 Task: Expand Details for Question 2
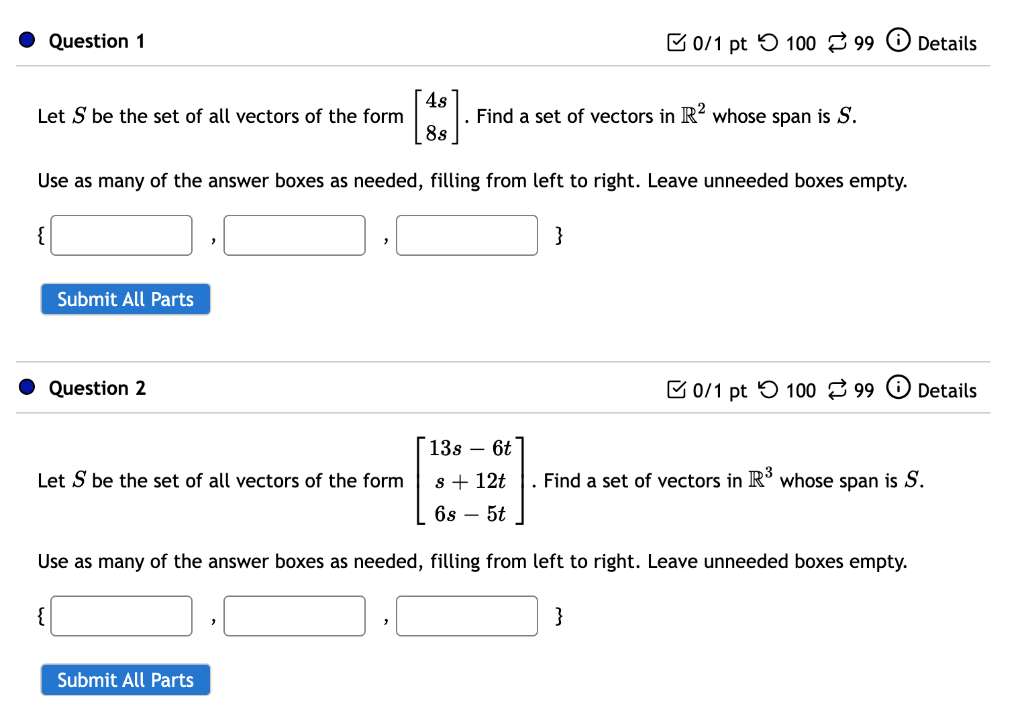tap(948, 391)
